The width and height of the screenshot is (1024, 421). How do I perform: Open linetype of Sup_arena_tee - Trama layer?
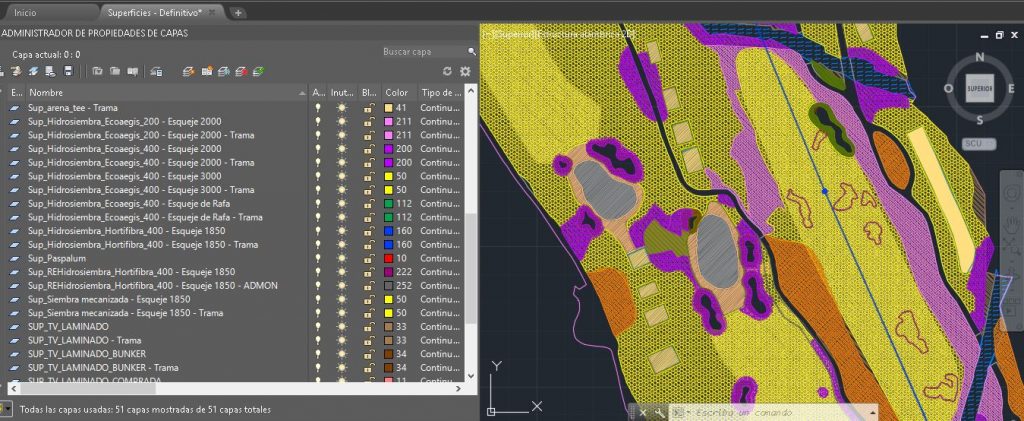pyautogui.click(x=439, y=107)
